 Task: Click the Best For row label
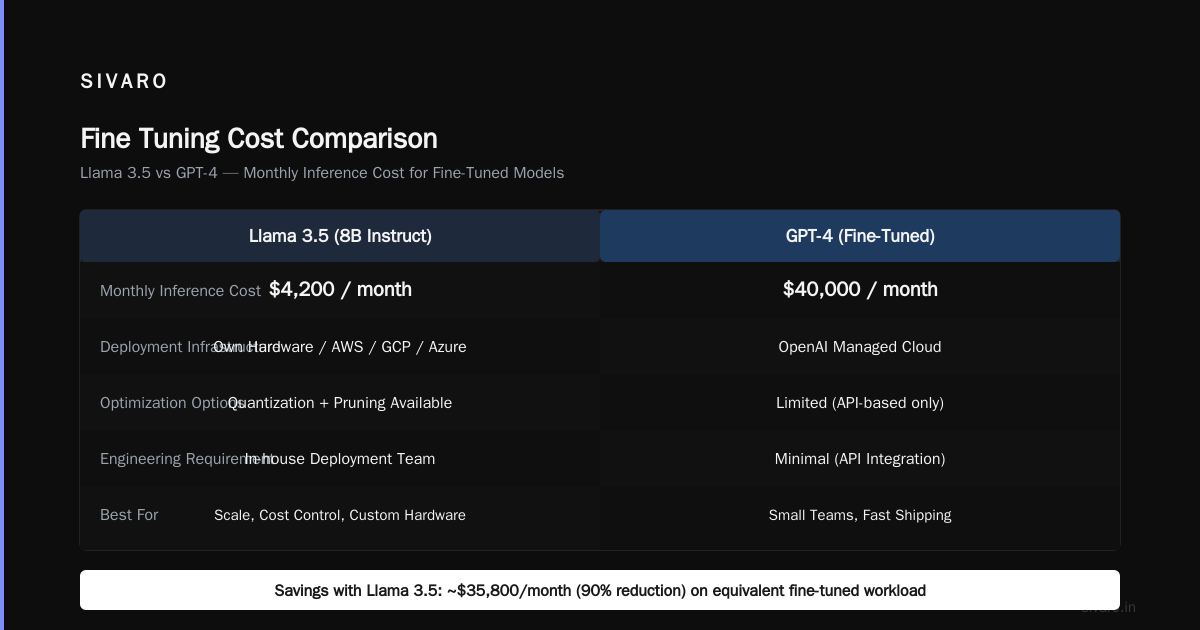129,515
